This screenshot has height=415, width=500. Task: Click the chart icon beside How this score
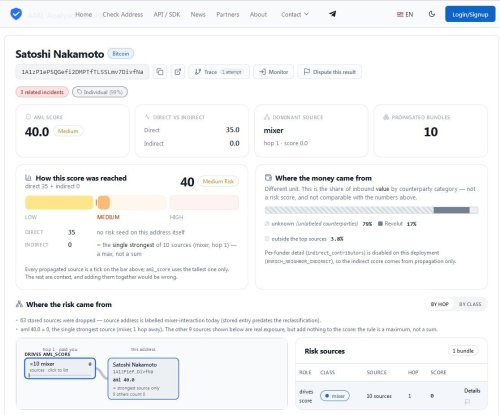(28, 178)
